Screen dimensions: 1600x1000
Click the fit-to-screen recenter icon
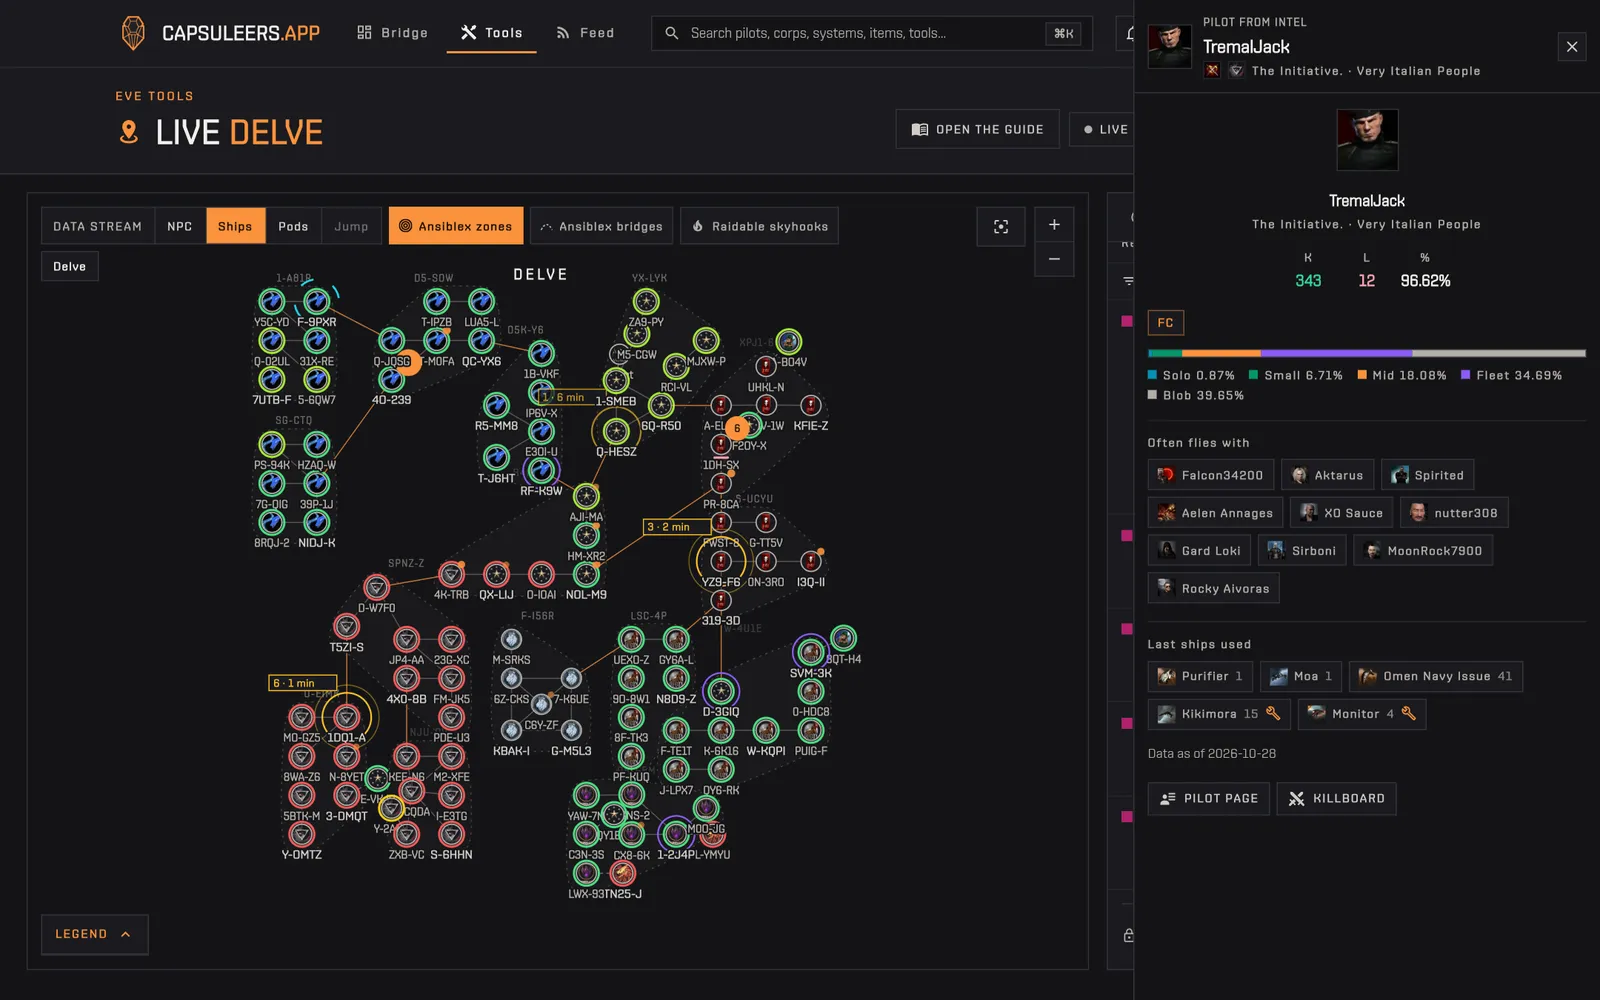1001,227
